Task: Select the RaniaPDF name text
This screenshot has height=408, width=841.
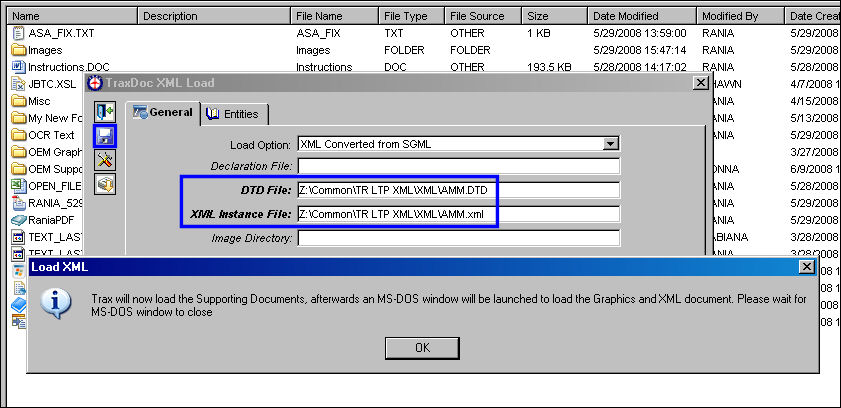Action: tap(51, 220)
